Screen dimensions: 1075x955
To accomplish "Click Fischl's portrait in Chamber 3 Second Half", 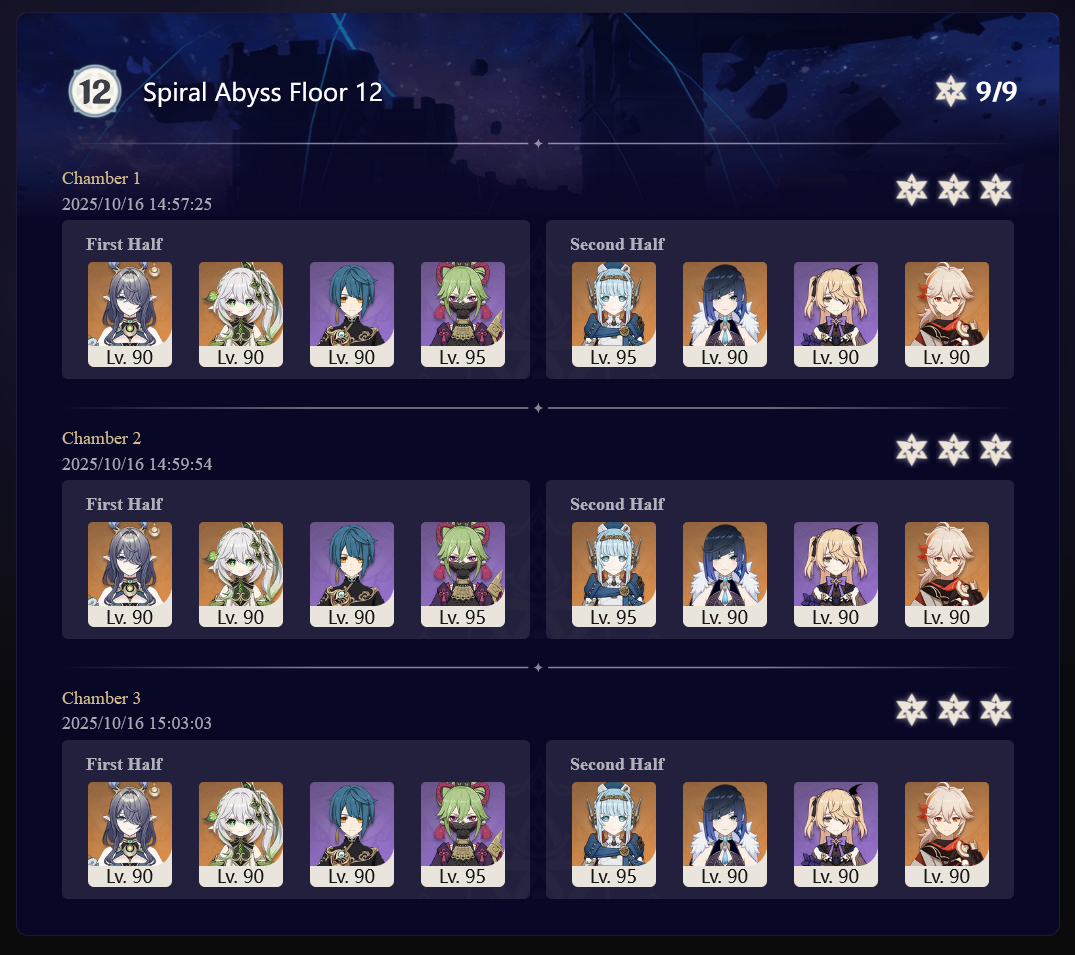I will coord(836,834).
